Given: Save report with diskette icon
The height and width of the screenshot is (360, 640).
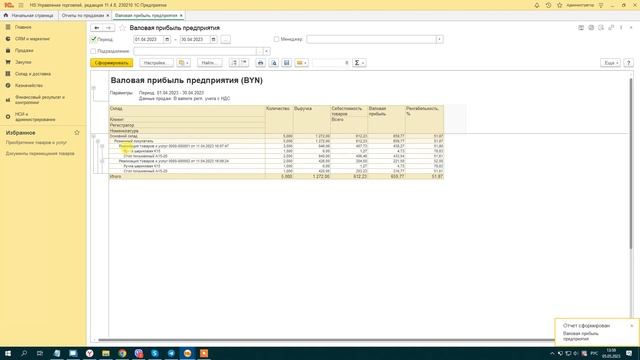Looking at the screenshot, I should 287,63.
